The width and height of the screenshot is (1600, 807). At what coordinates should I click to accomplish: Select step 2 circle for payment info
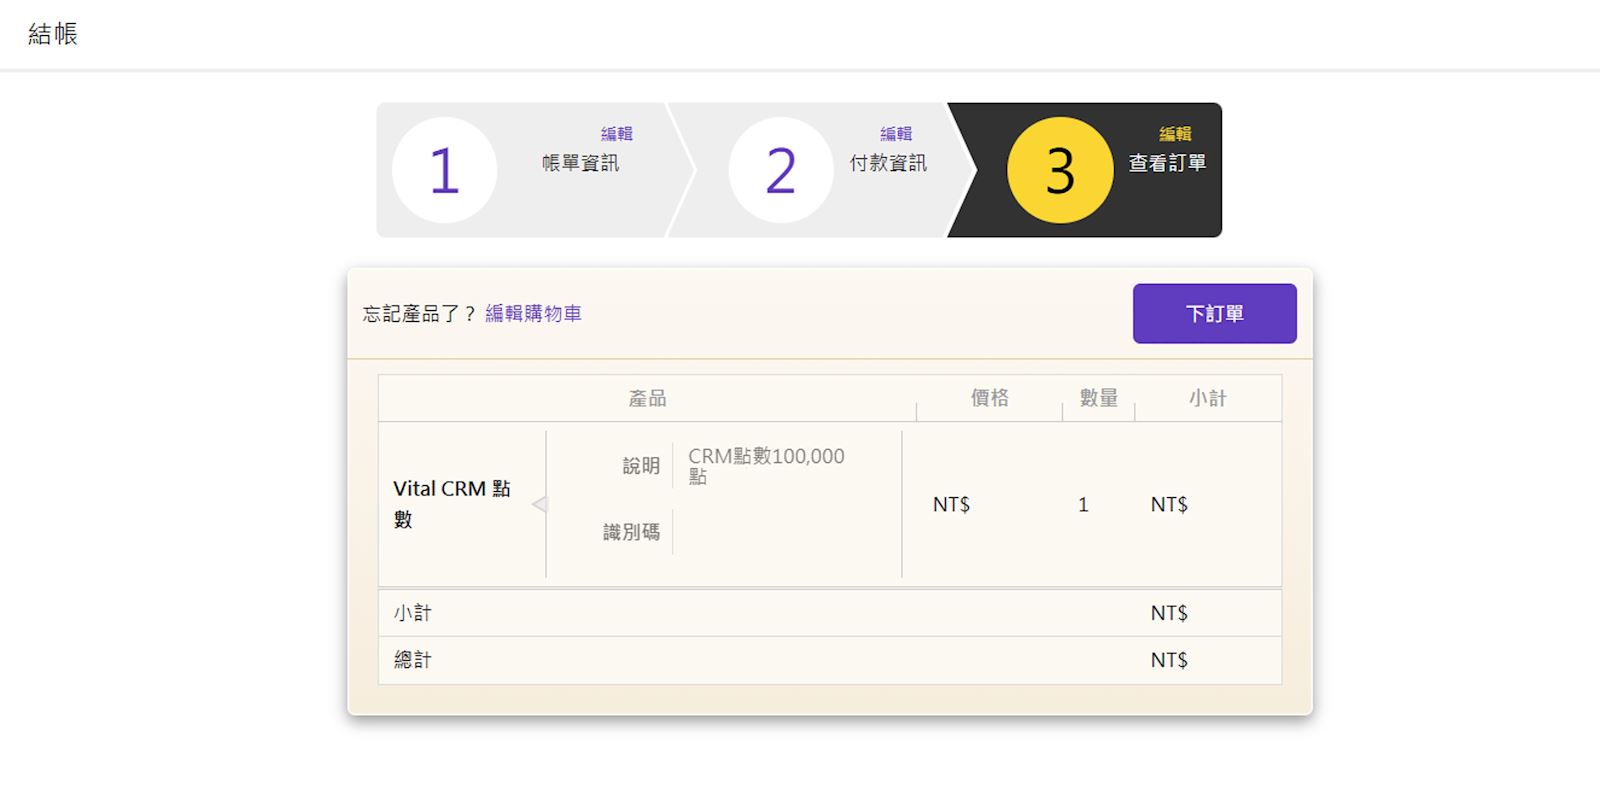point(781,170)
